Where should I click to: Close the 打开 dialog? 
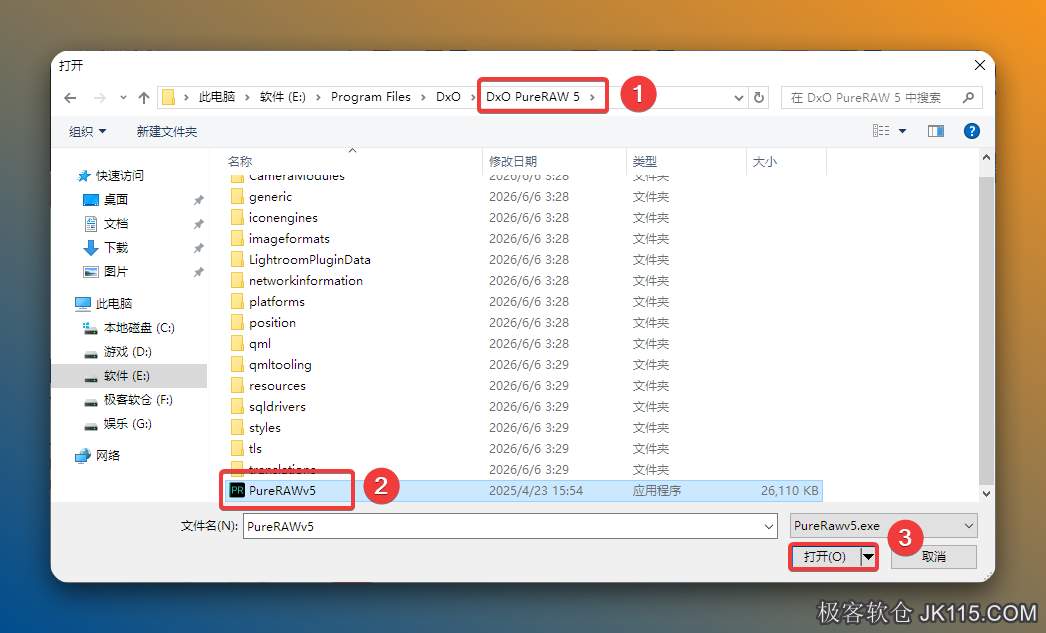(x=979, y=65)
